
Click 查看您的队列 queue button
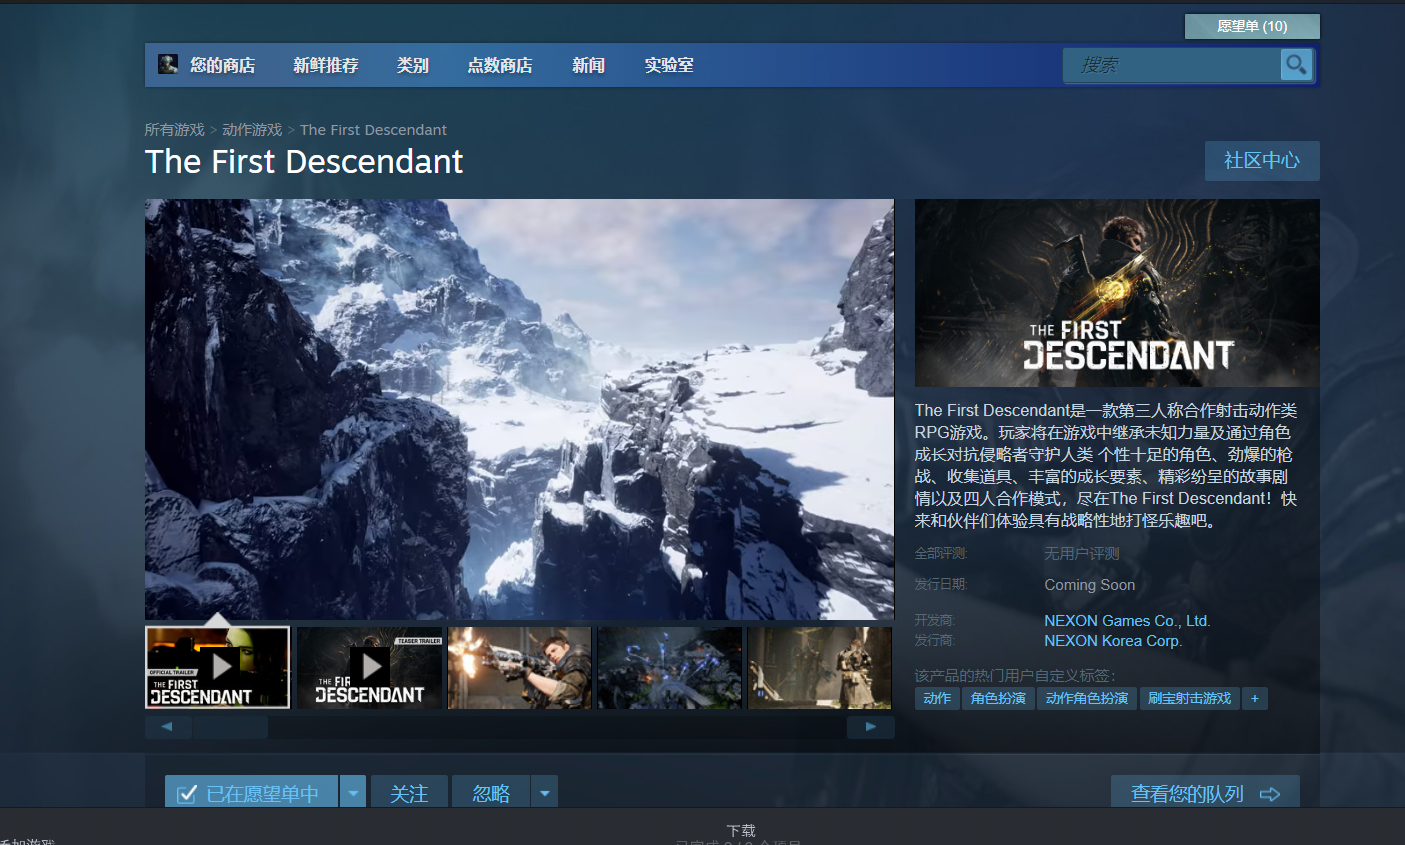coord(1205,793)
